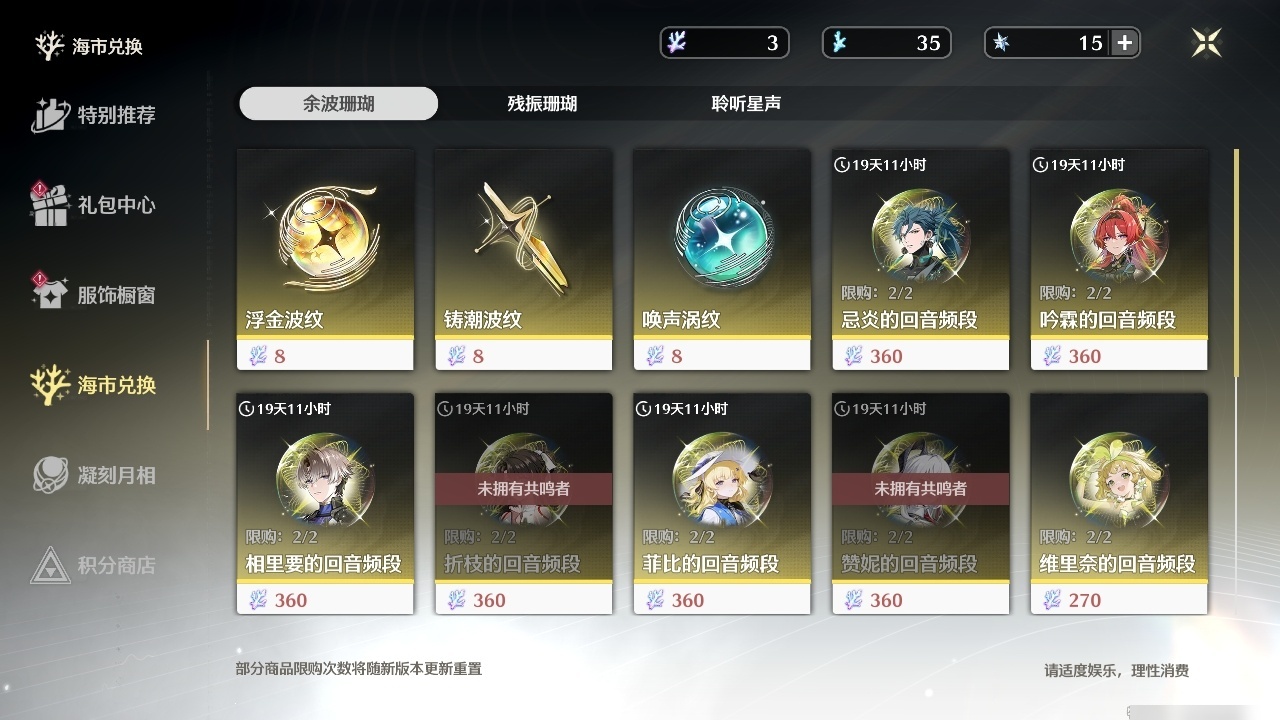The height and width of the screenshot is (720, 1280).
Task: Open 海市兑换 in the sidebar
Action: pos(93,385)
